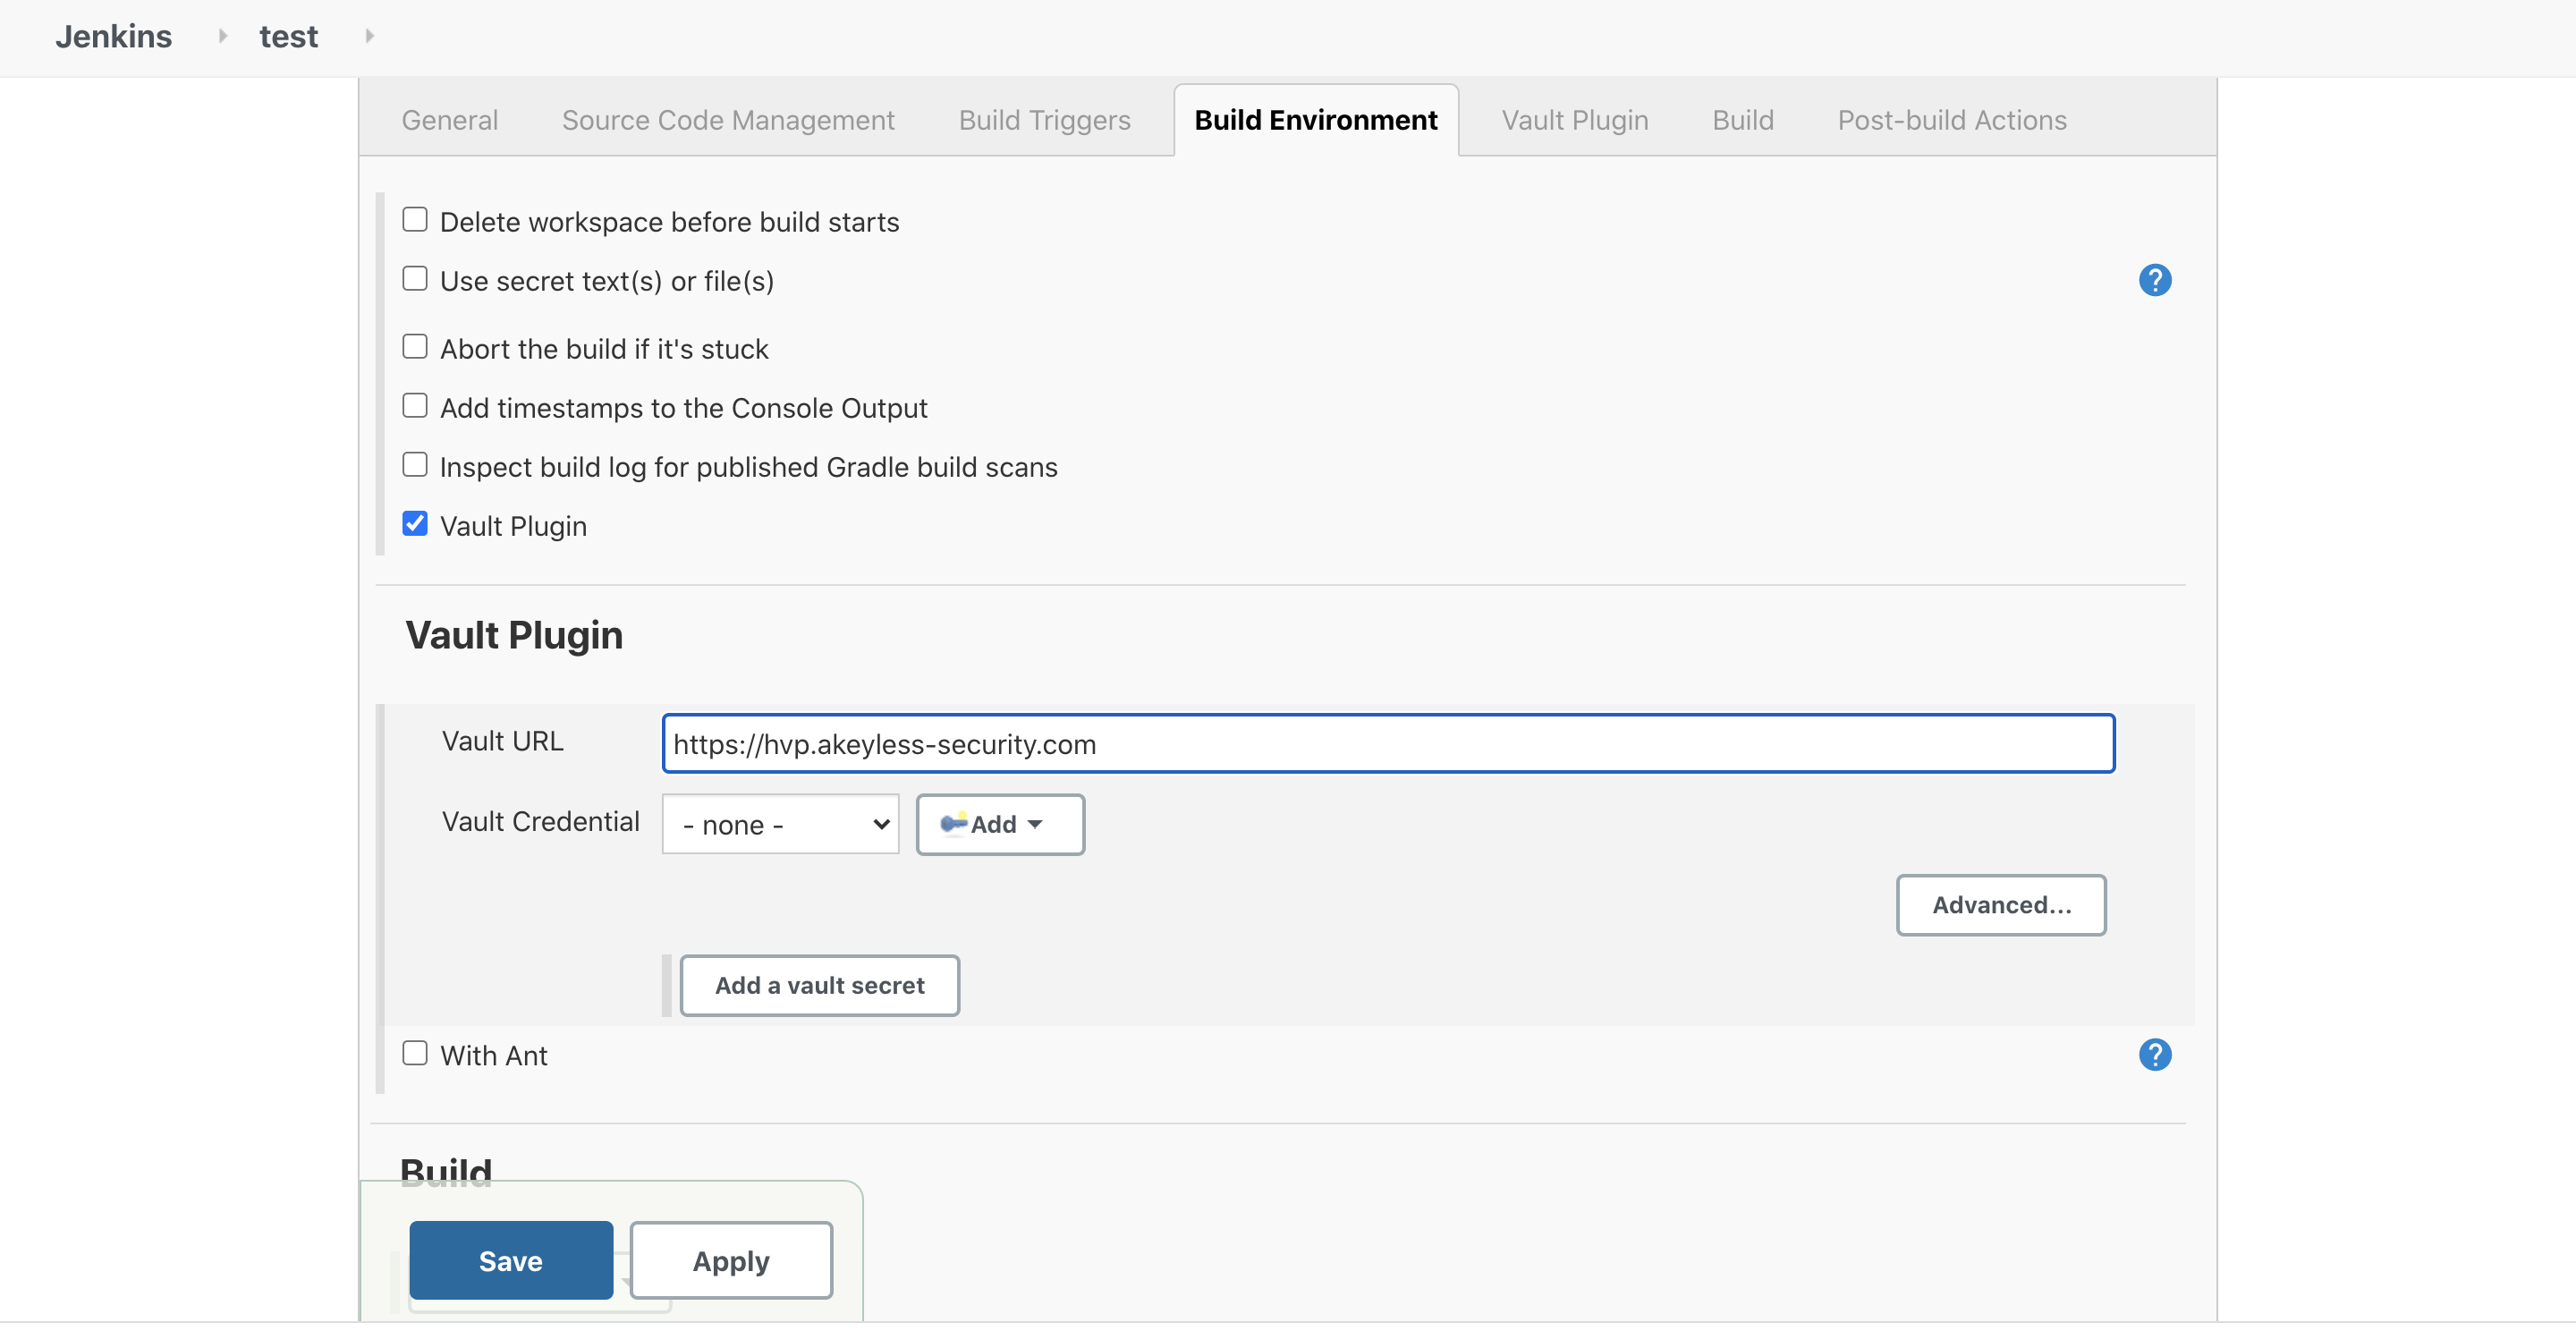
Task: Check the With Ant option
Action: (x=414, y=1052)
